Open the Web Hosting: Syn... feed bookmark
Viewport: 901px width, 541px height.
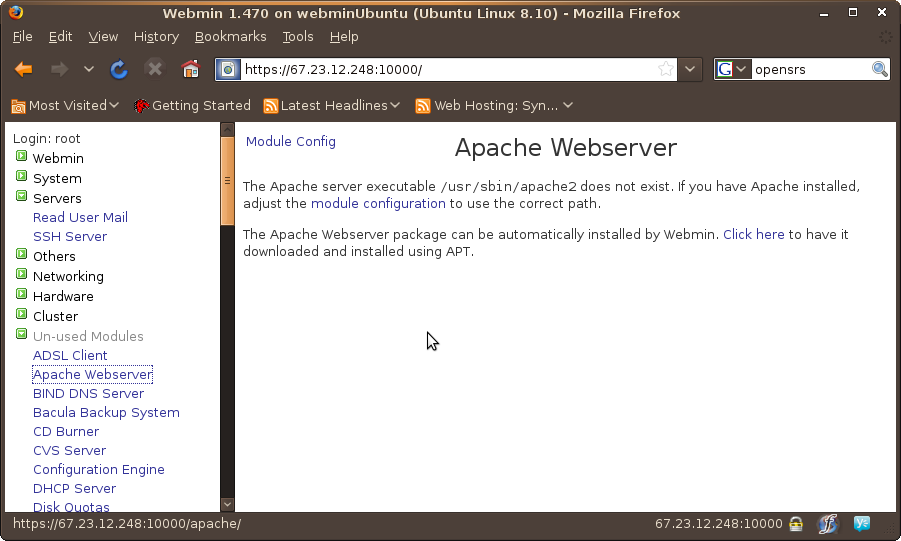(x=494, y=106)
